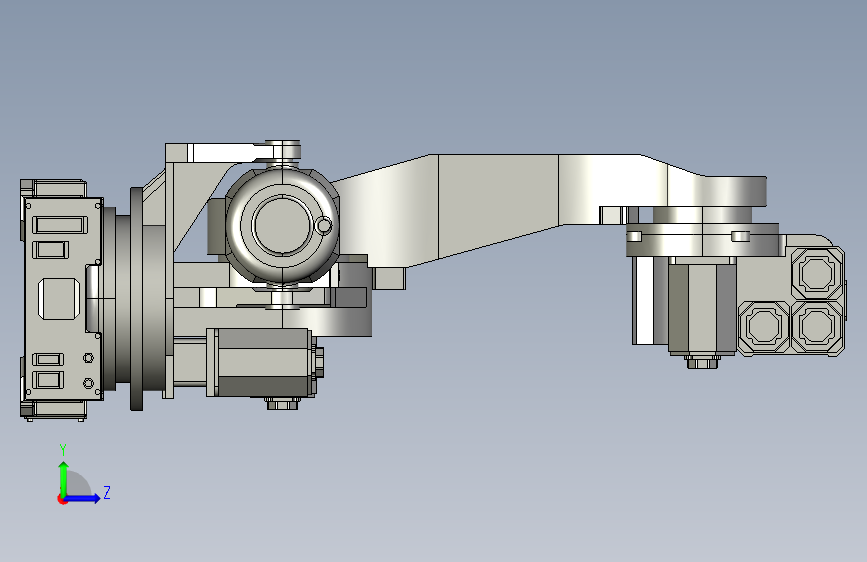Click the green Y axis arrow on the triad

64,479
